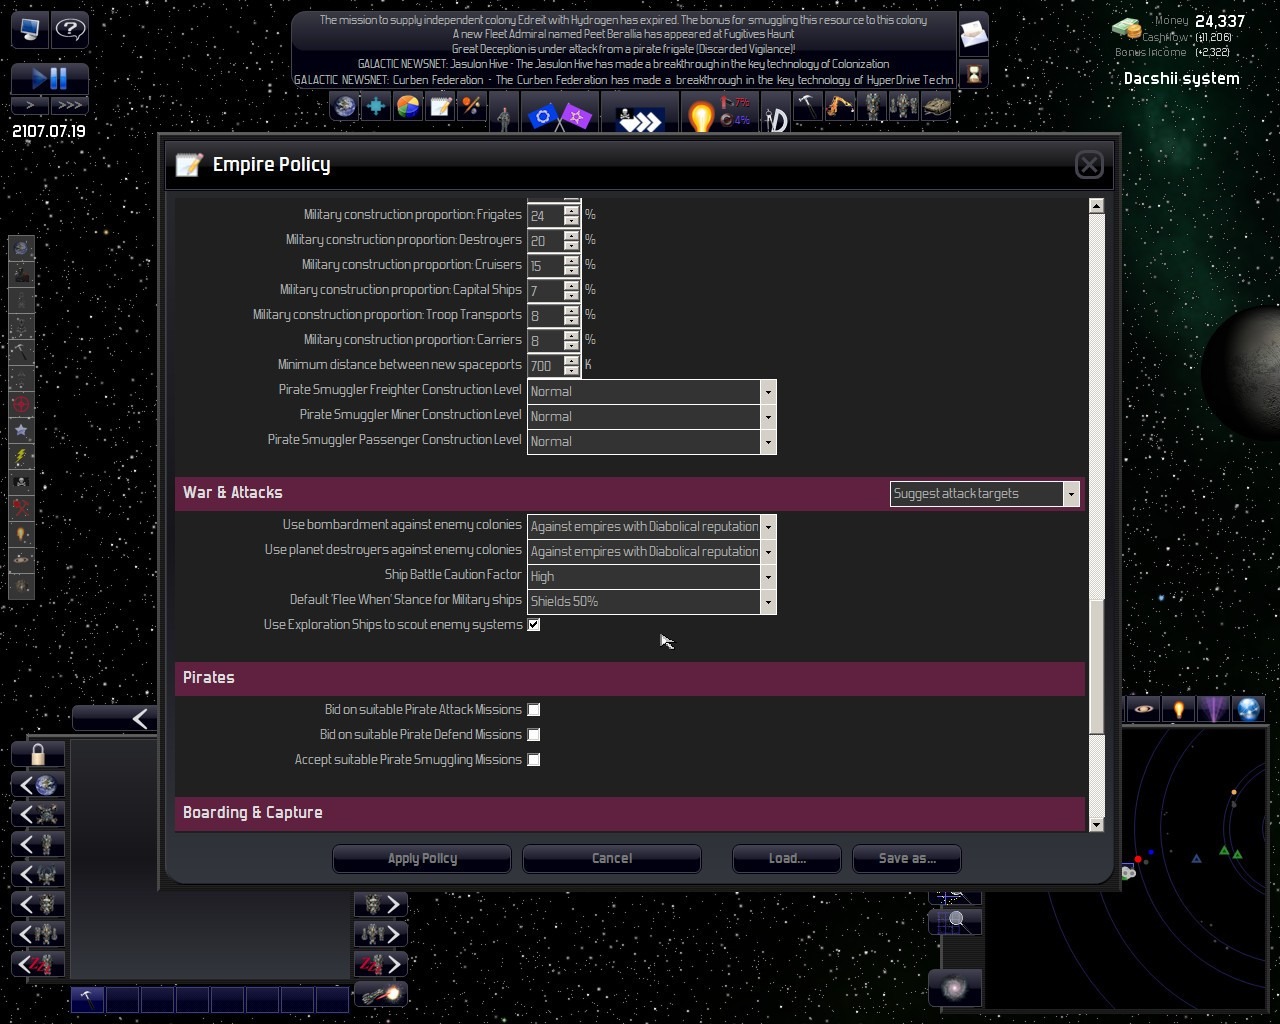The width and height of the screenshot is (1280, 1024).
Task: Check Accept suitable Pirate Smuggling Missions
Action: [x=534, y=760]
